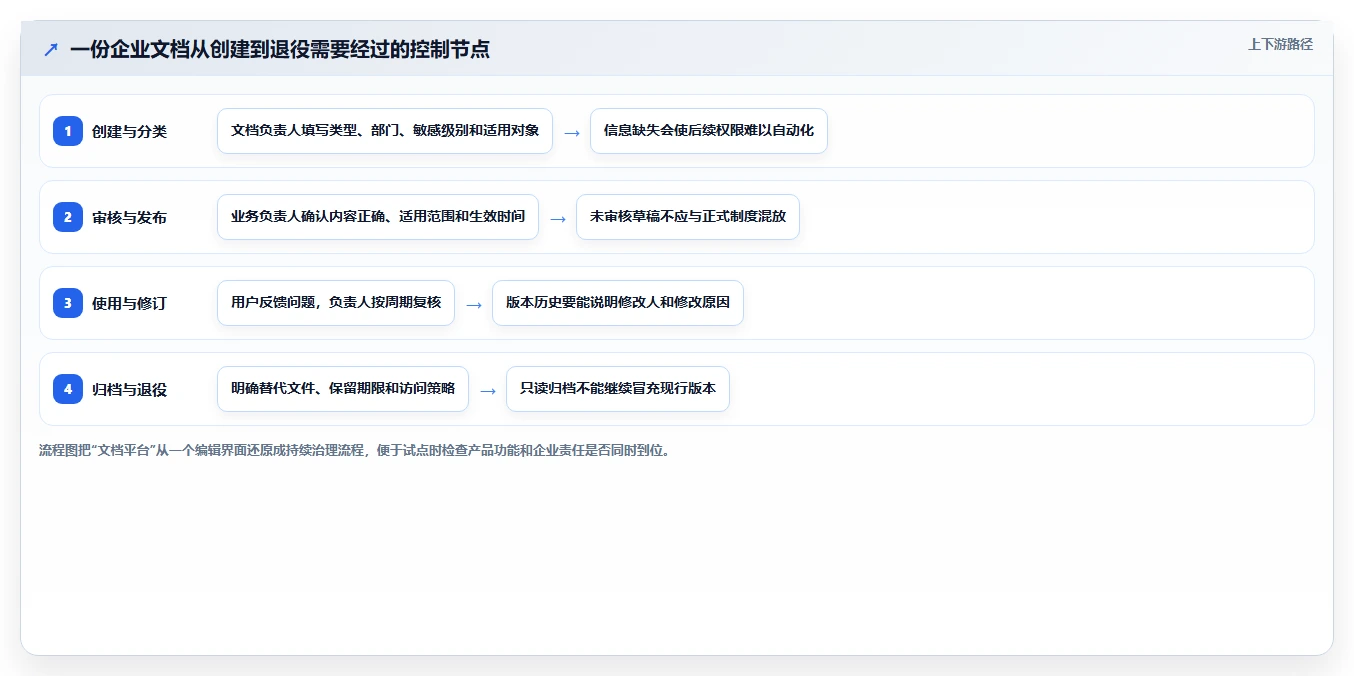Click the arrow in the 归档与退役 row
Viewport: 1354px width, 676px height.
point(488,390)
